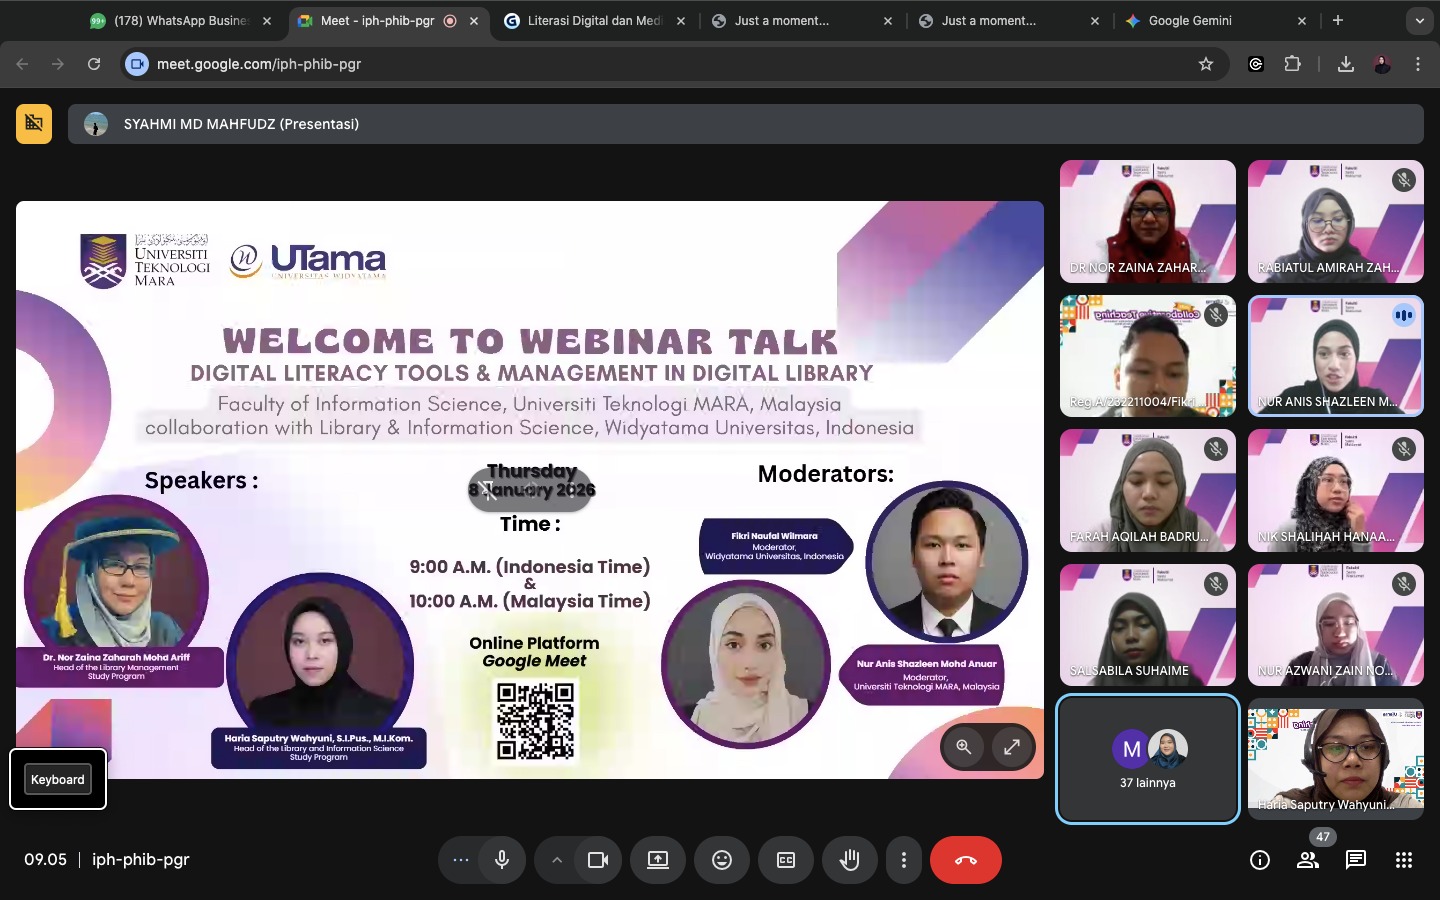The image size is (1440, 900).
Task: Turn on closed captions
Action: pos(786,860)
